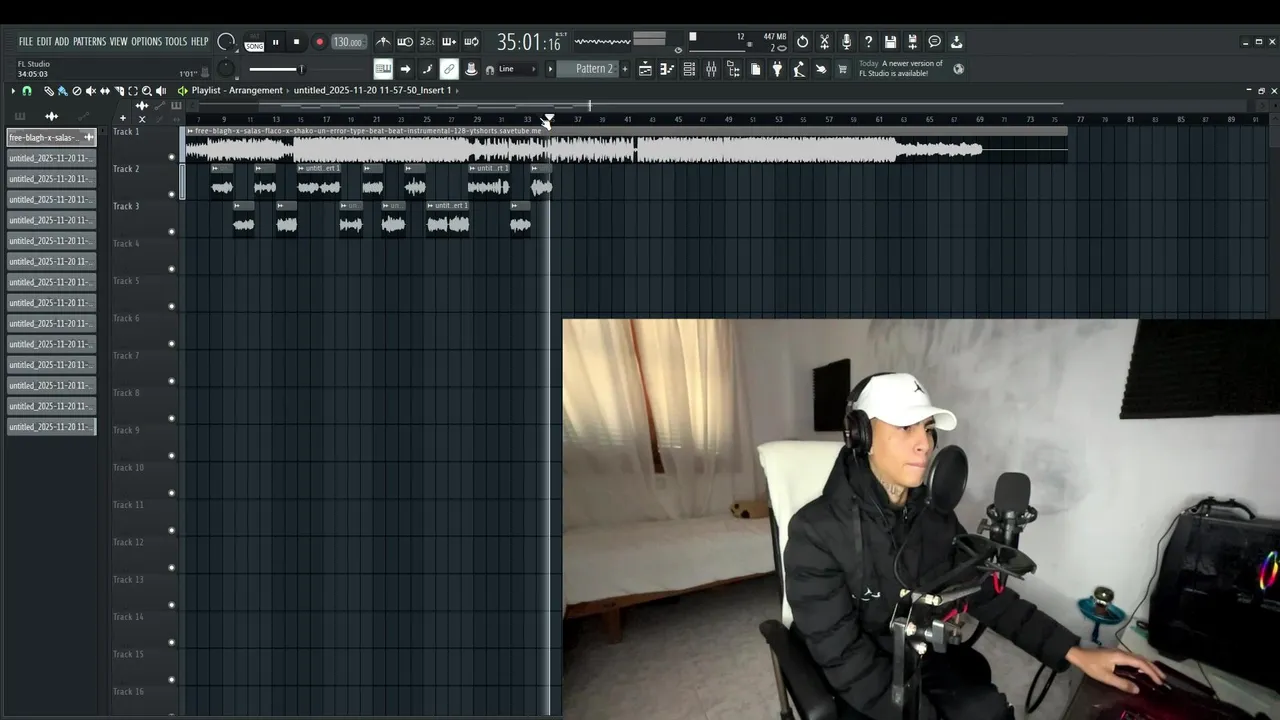Select the playlist zoom magnifier tool

pyautogui.click(x=147, y=91)
